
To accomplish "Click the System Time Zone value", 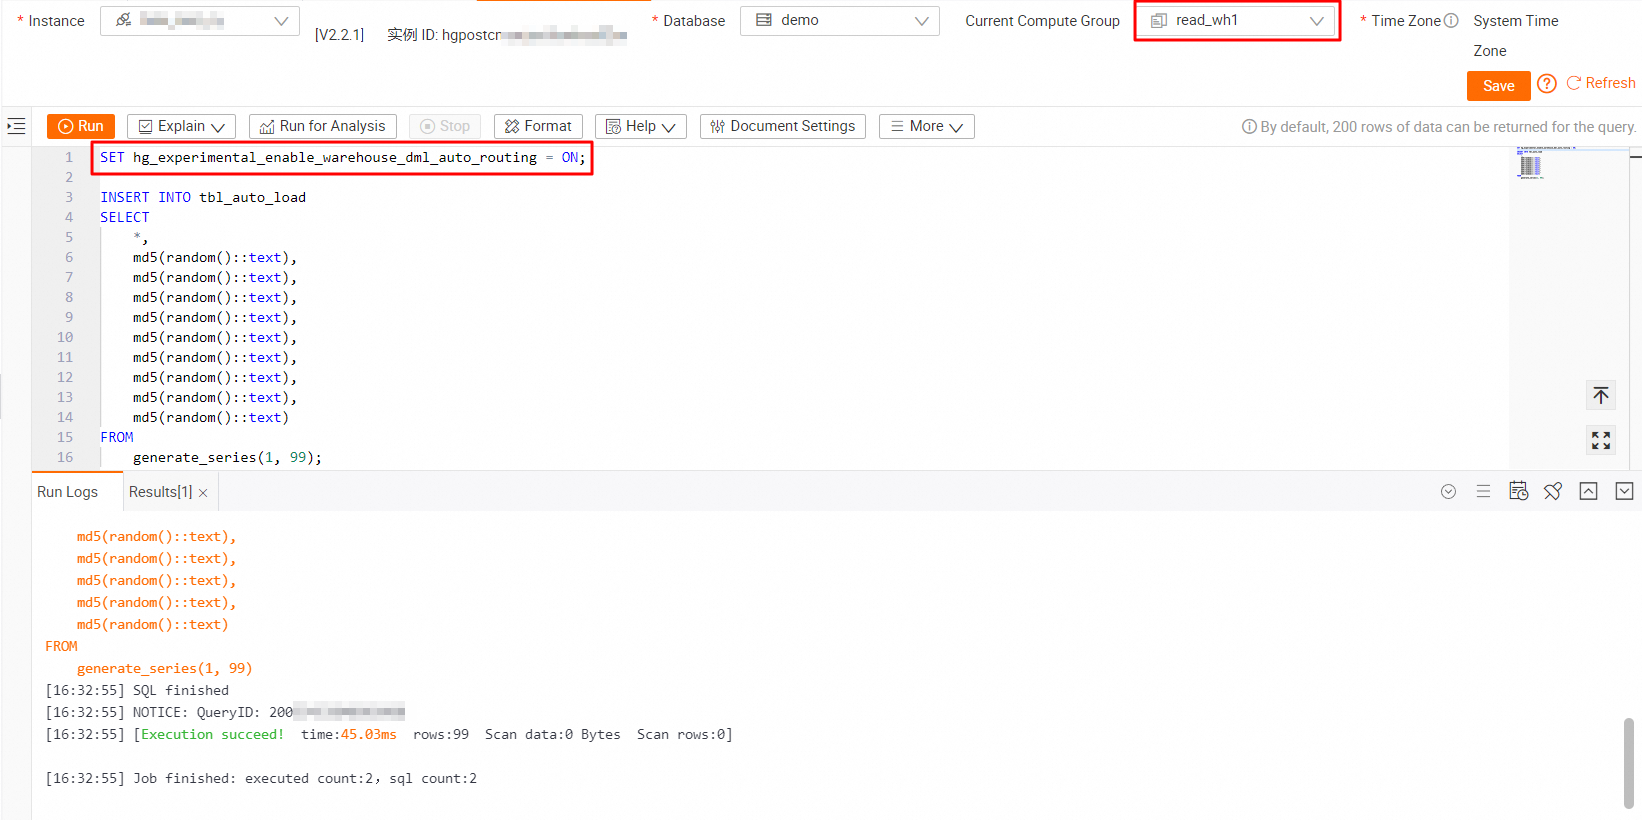I will pos(1515,35).
